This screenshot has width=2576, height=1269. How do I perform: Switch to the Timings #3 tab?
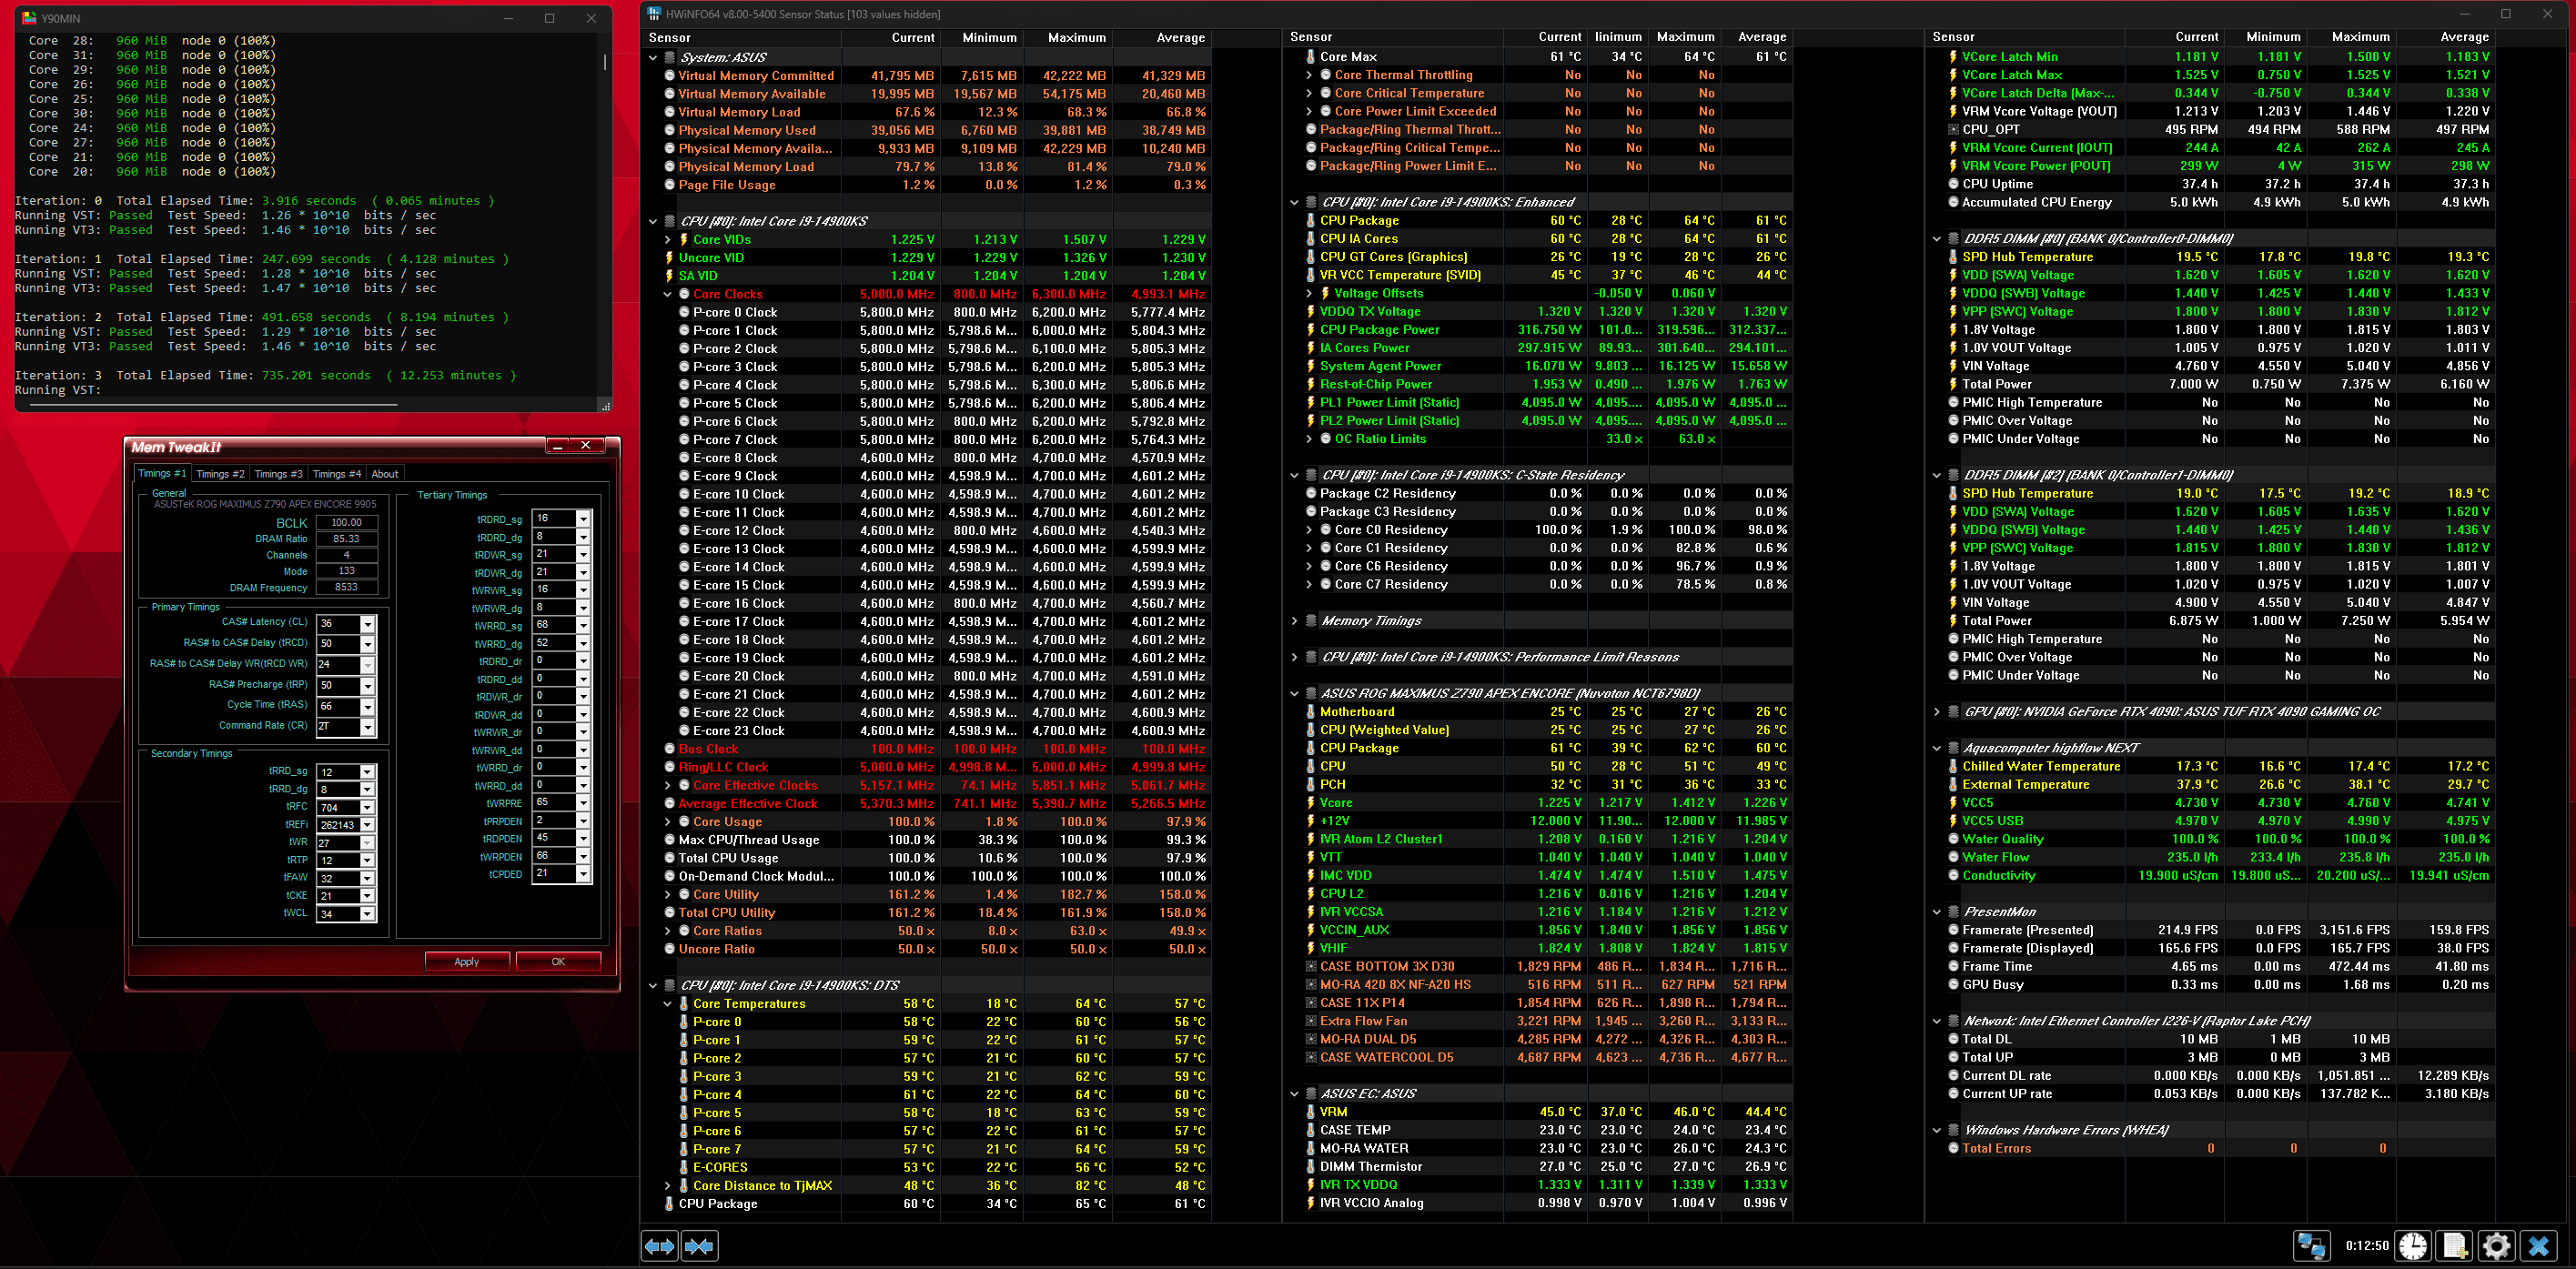pos(278,474)
